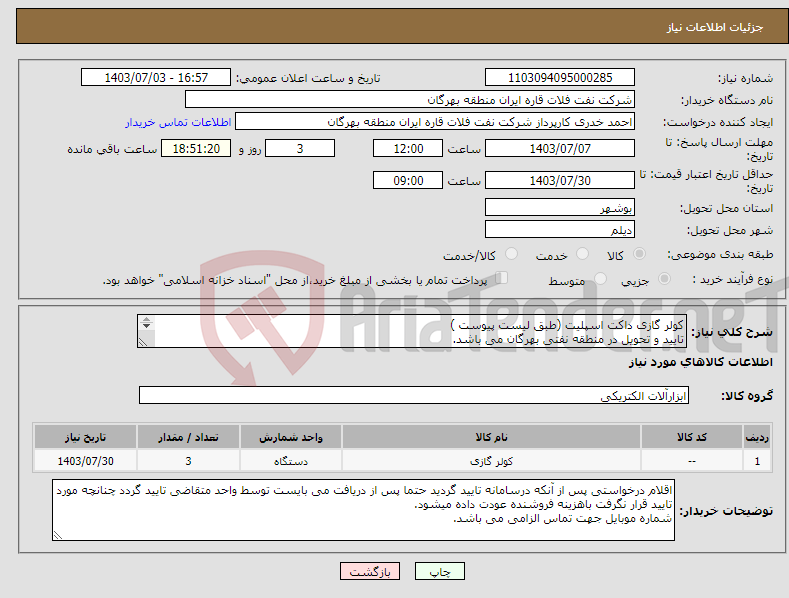
Task: Click the نام دستگاه خریدار field
Action: 410,100
